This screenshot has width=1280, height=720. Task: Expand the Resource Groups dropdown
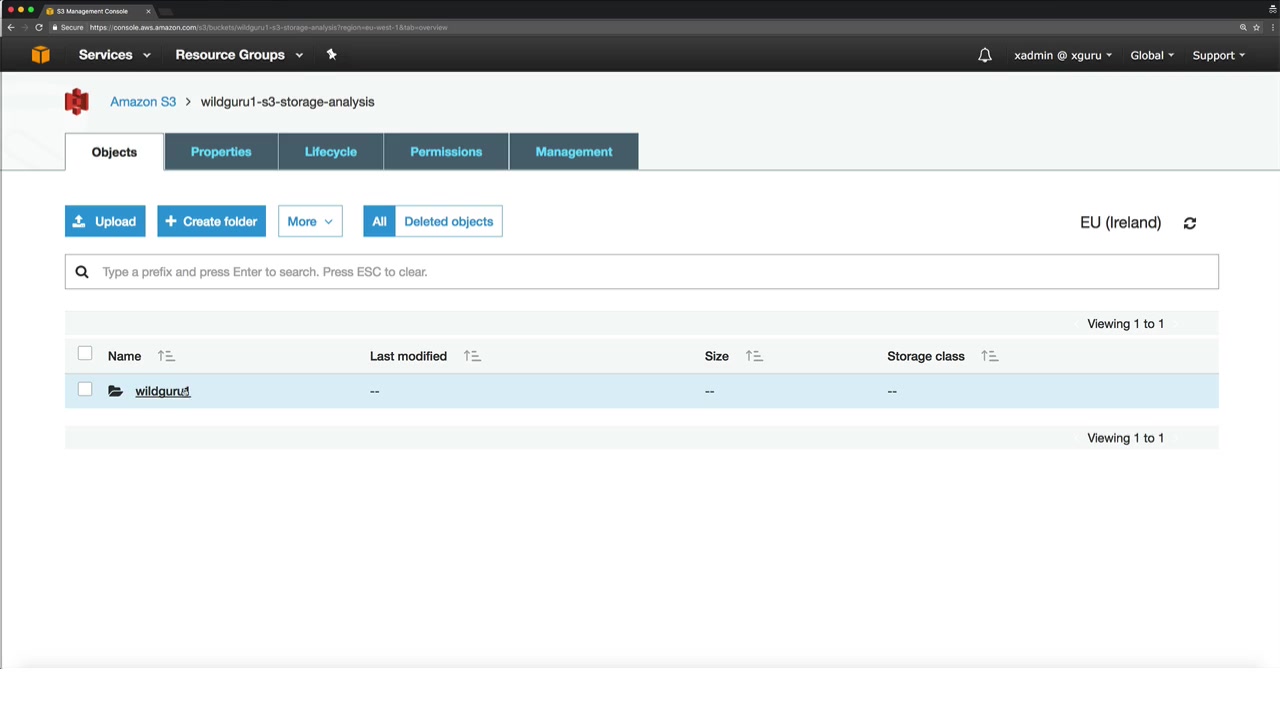click(x=239, y=55)
